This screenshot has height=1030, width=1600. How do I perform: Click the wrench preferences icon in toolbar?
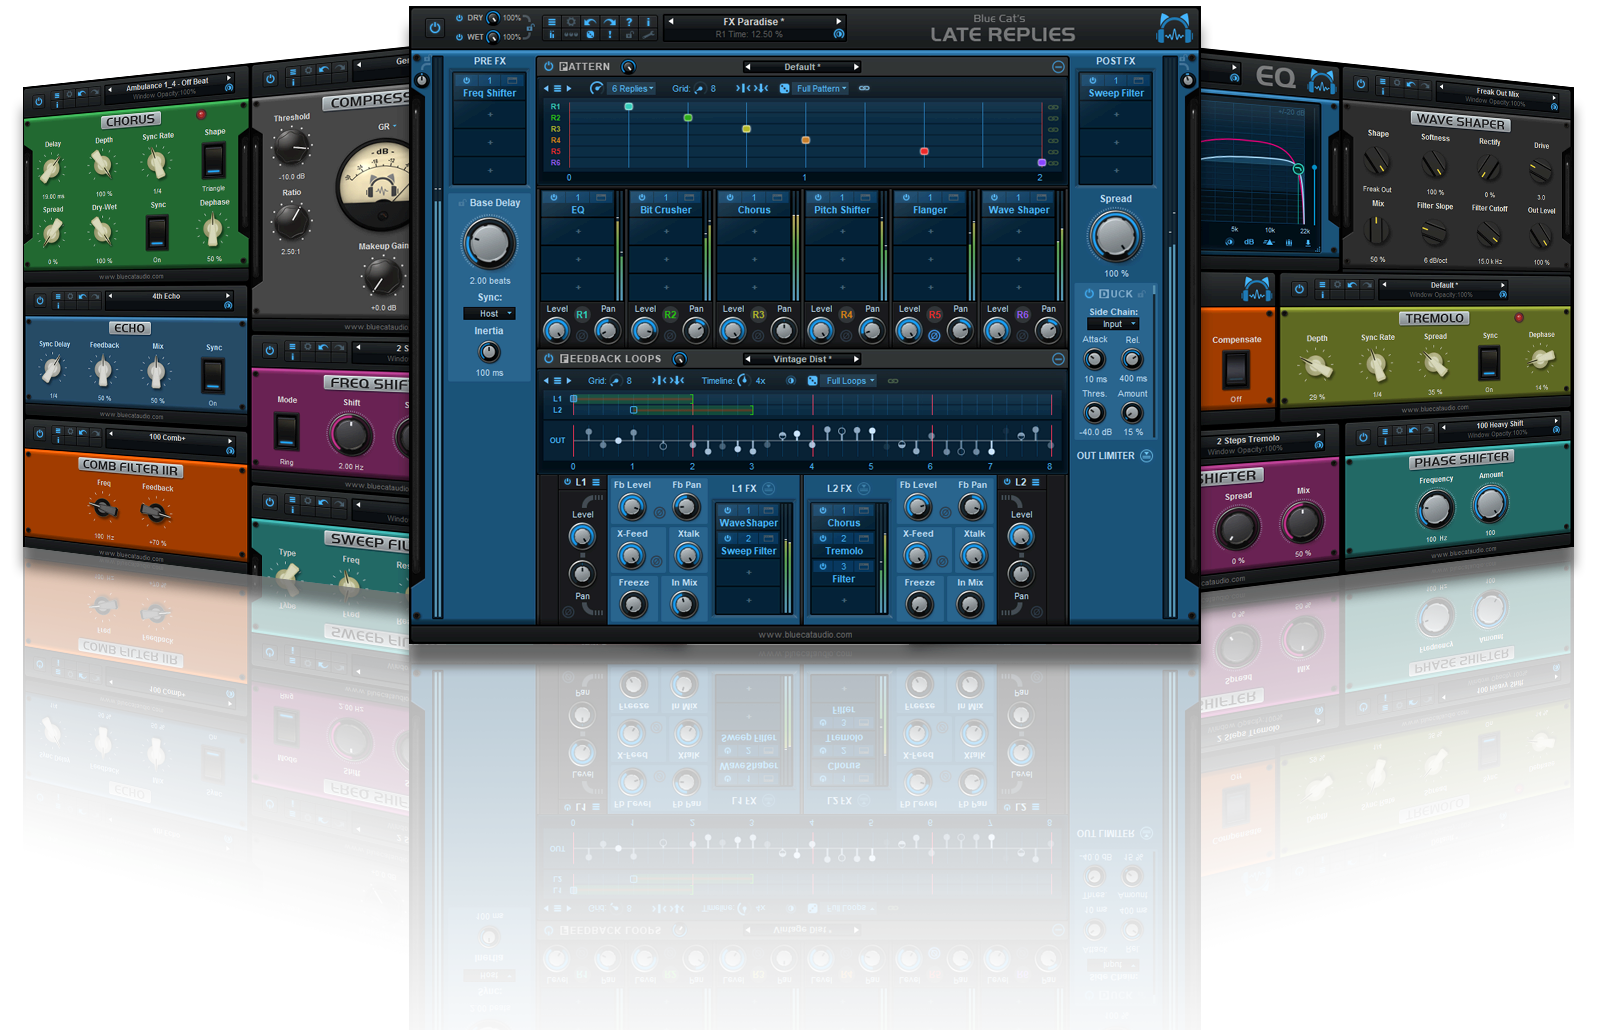click(648, 35)
